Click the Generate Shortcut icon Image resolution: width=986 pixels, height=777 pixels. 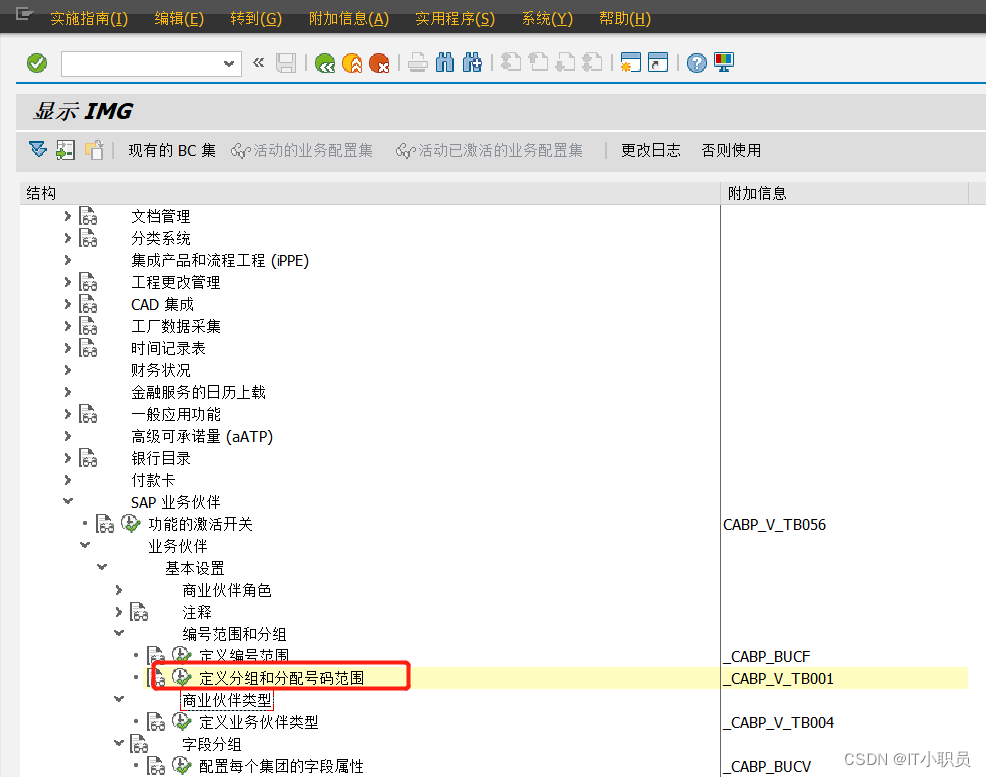(x=658, y=63)
